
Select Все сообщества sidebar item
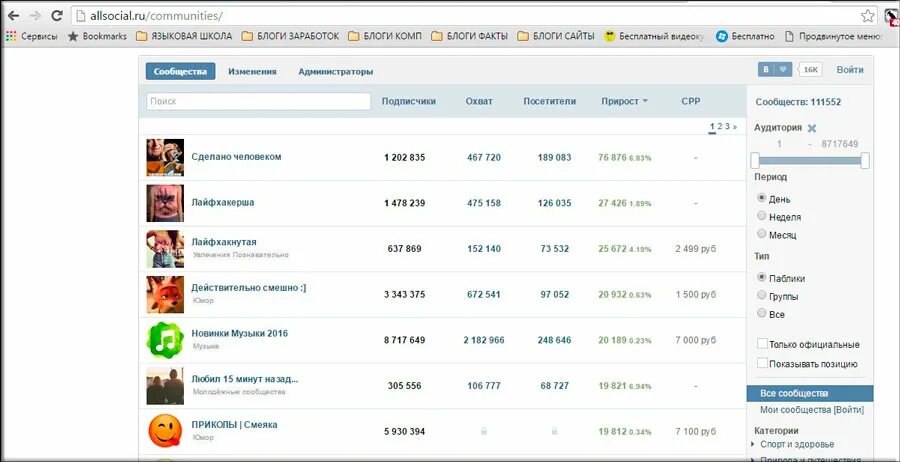pyautogui.click(x=810, y=394)
